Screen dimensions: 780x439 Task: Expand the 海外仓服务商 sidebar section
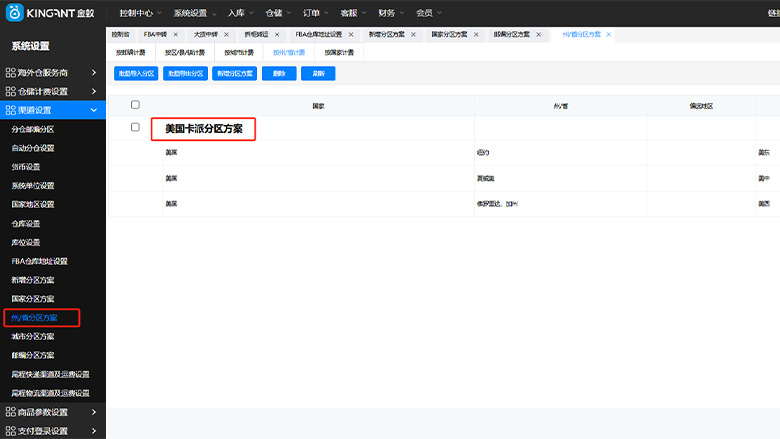click(94, 73)
